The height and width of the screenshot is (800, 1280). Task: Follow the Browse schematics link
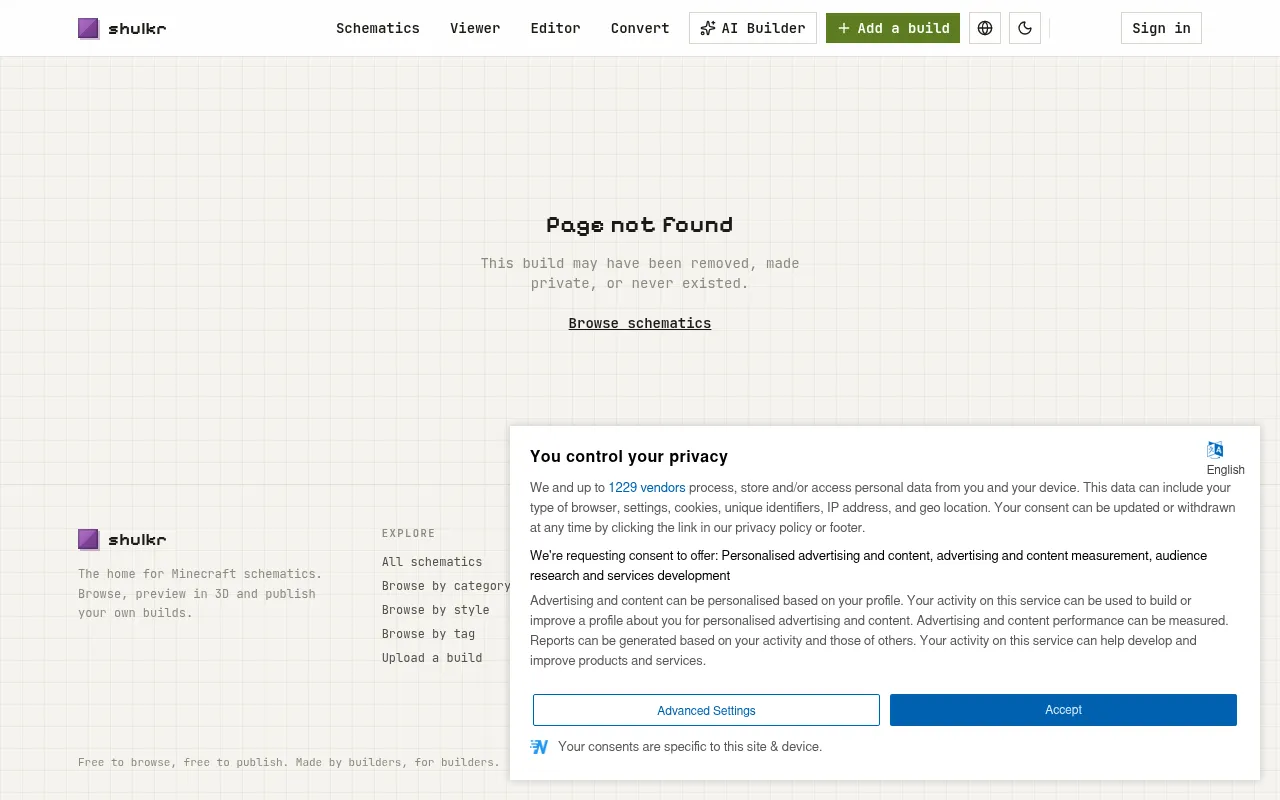pyautogui.click(x=640, y=323)
